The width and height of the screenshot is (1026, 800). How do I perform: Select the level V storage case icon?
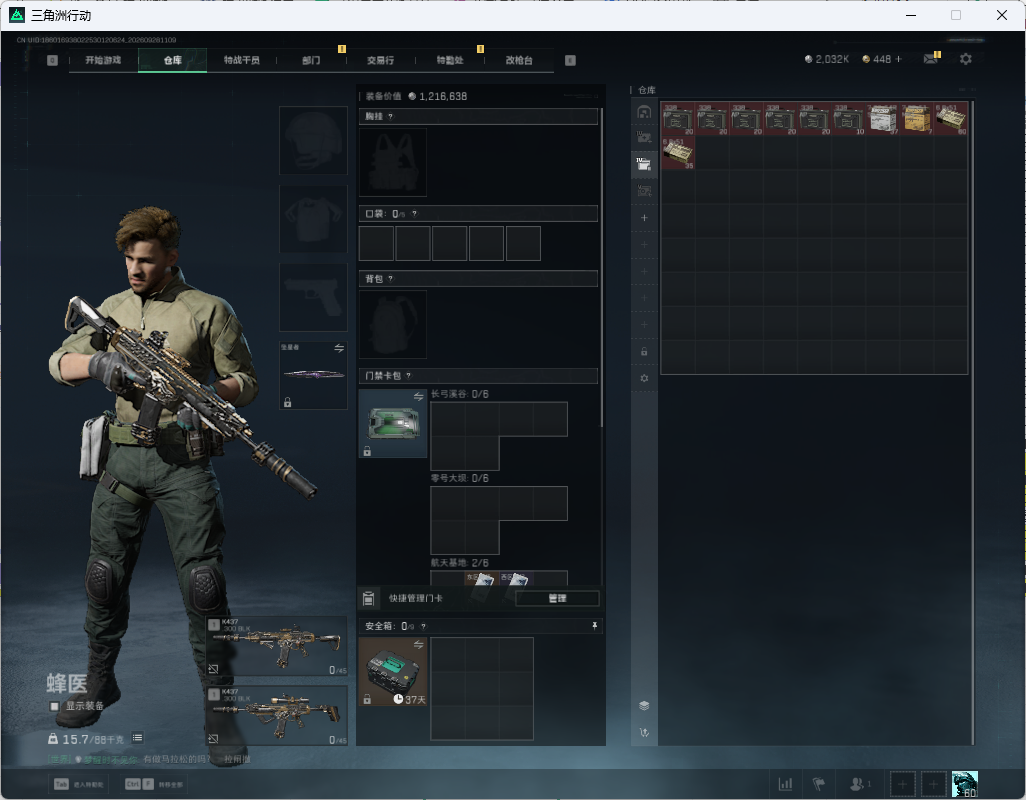pos(644,190)
